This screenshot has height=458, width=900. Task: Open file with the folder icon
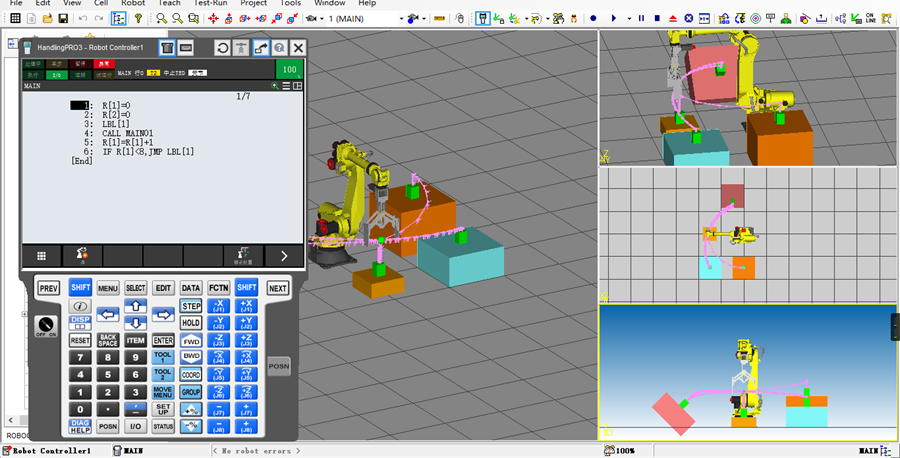pos(48,18)
